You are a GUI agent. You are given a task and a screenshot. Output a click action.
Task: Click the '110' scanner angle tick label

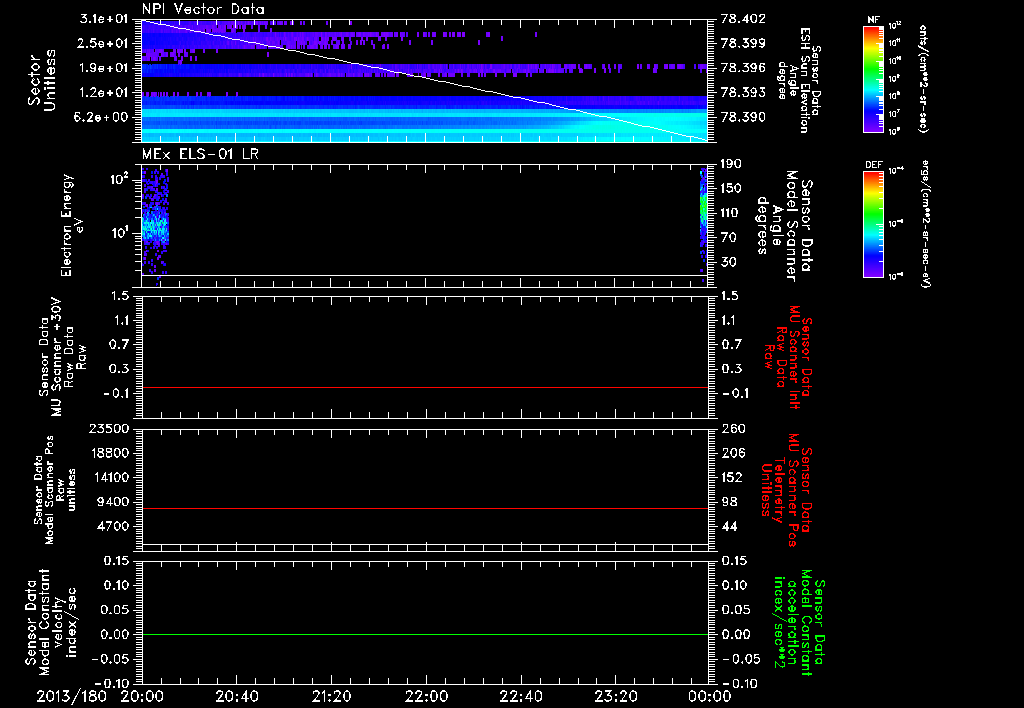pyautogui.click(x=731, y=213)
